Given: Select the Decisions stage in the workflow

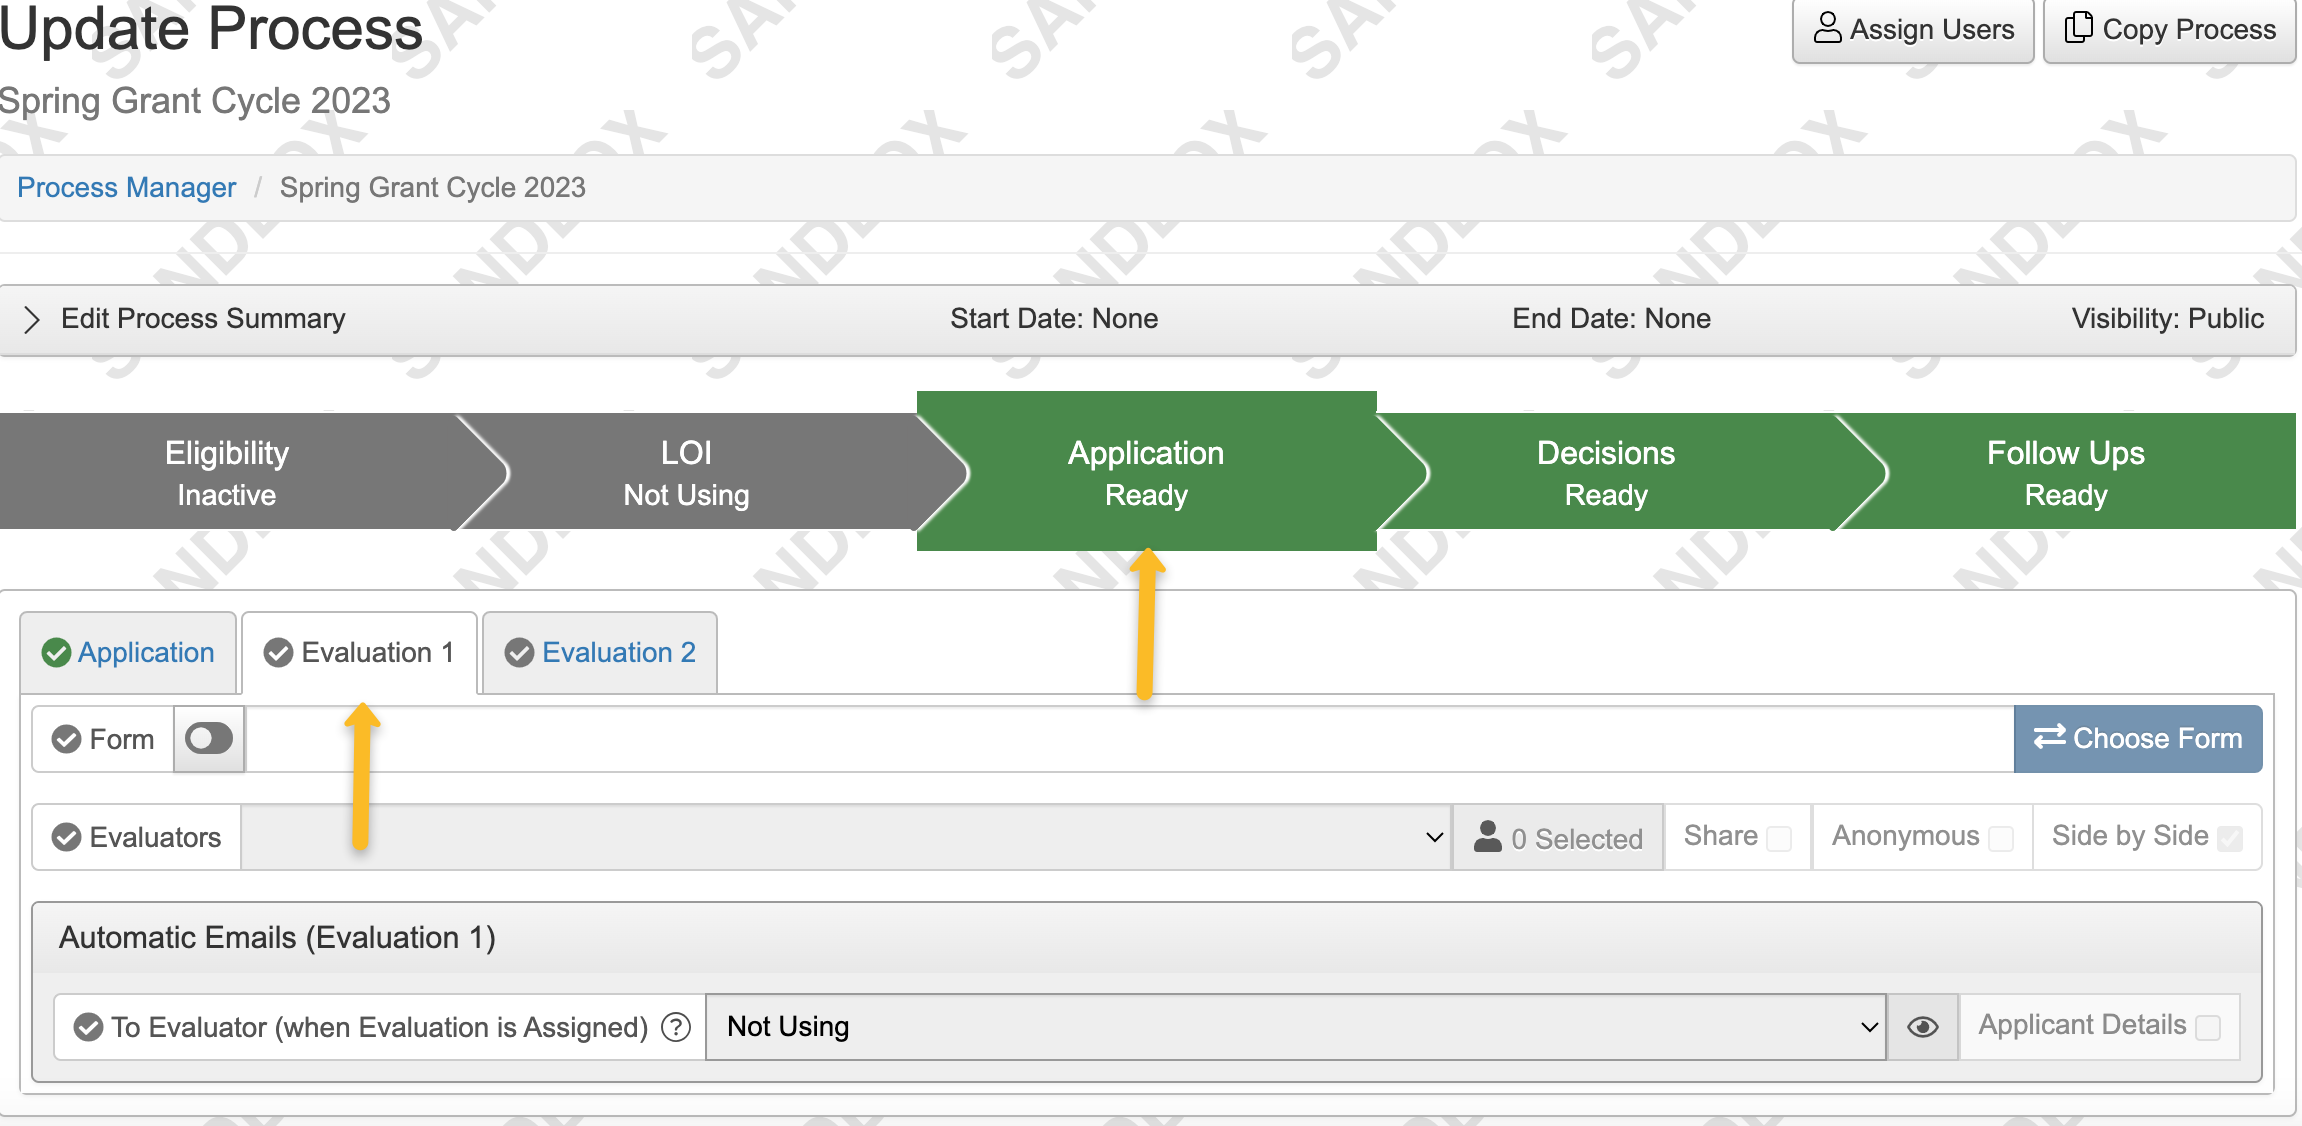Looking at the screenshot, I should click(1605, 471).
